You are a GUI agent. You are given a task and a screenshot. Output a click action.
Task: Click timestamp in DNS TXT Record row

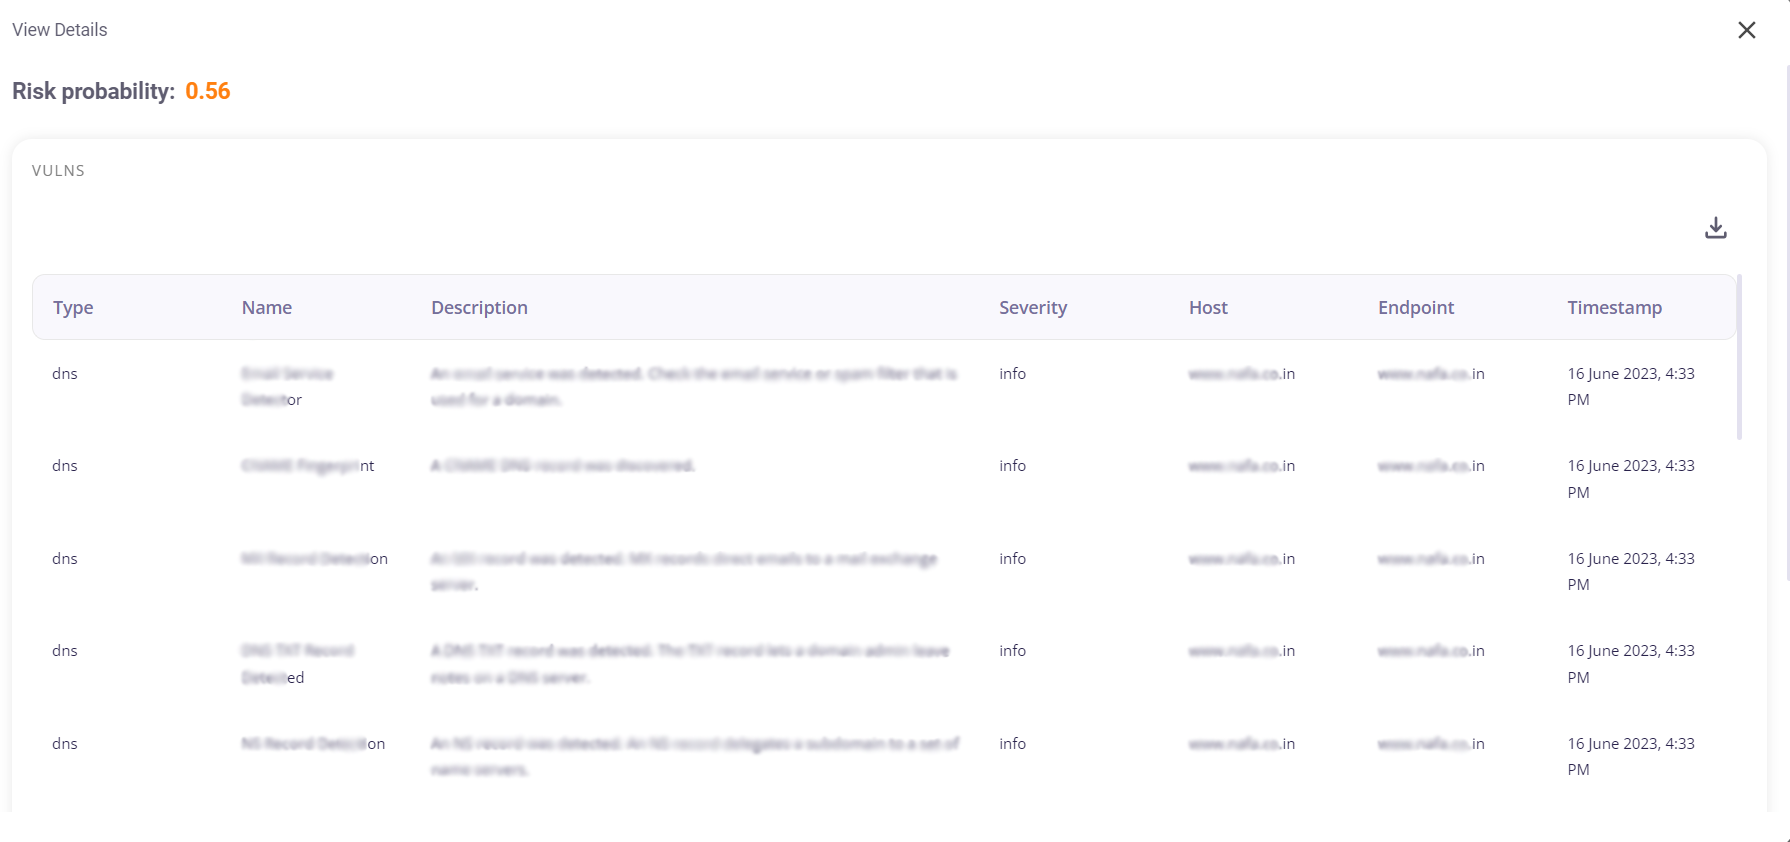click(1631, 664)
